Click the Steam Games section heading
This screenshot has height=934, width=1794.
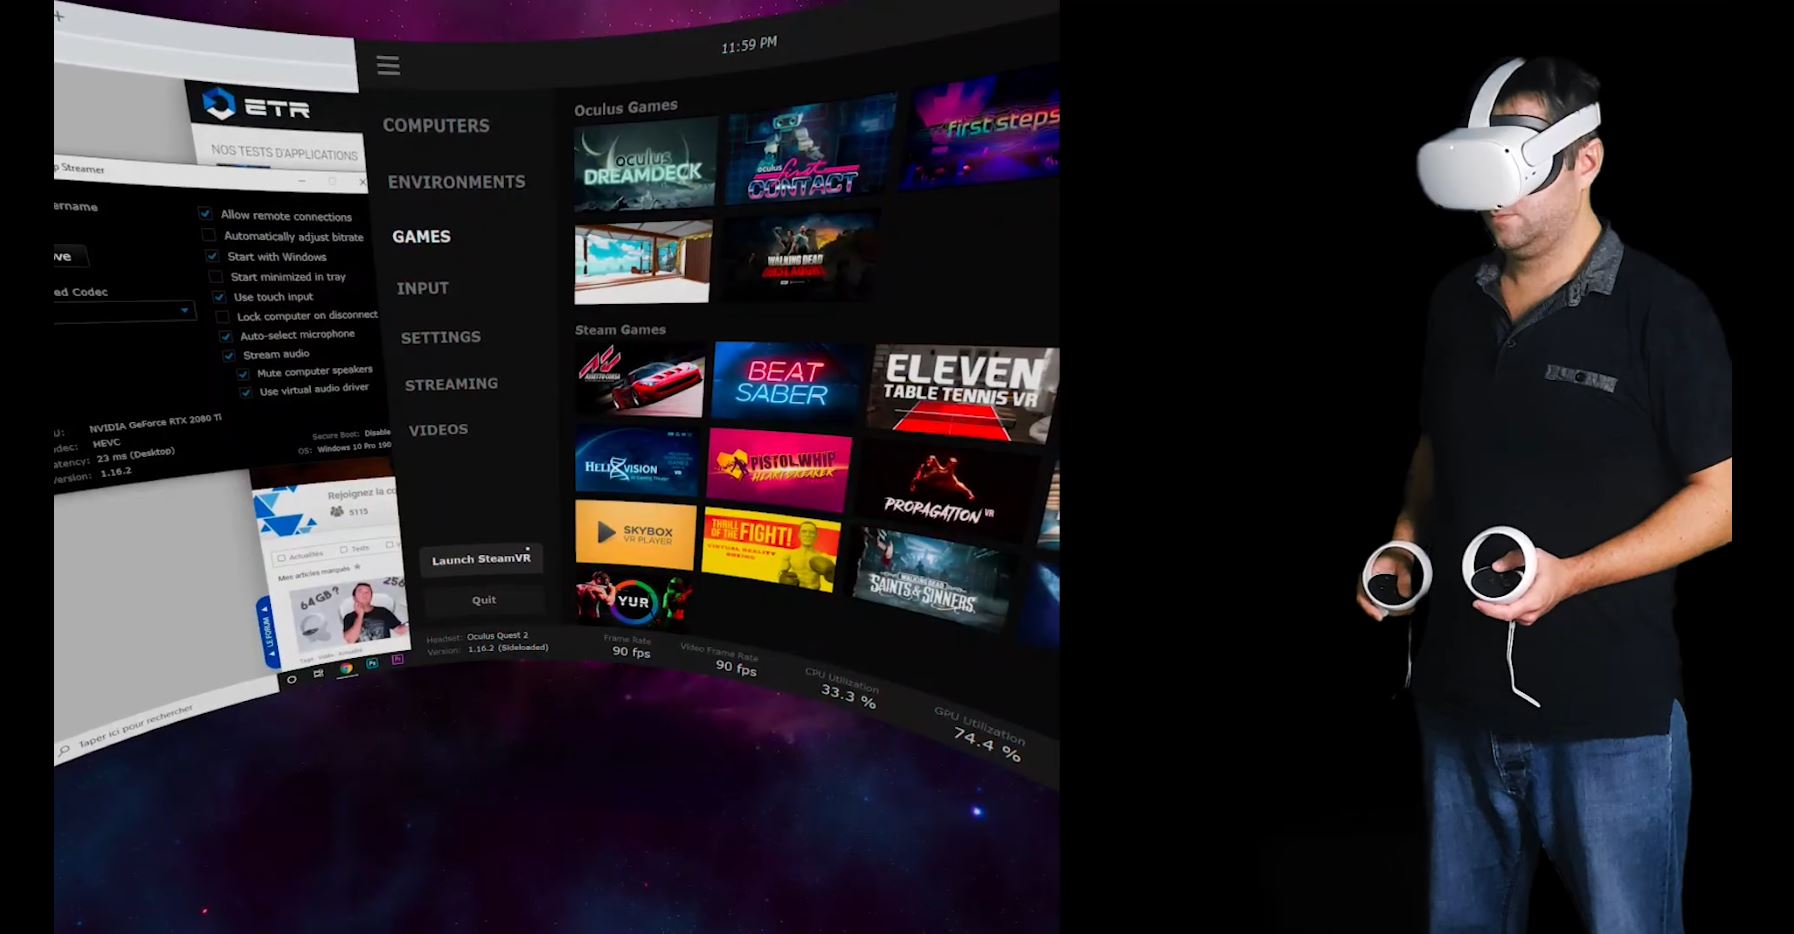point(620,329)
